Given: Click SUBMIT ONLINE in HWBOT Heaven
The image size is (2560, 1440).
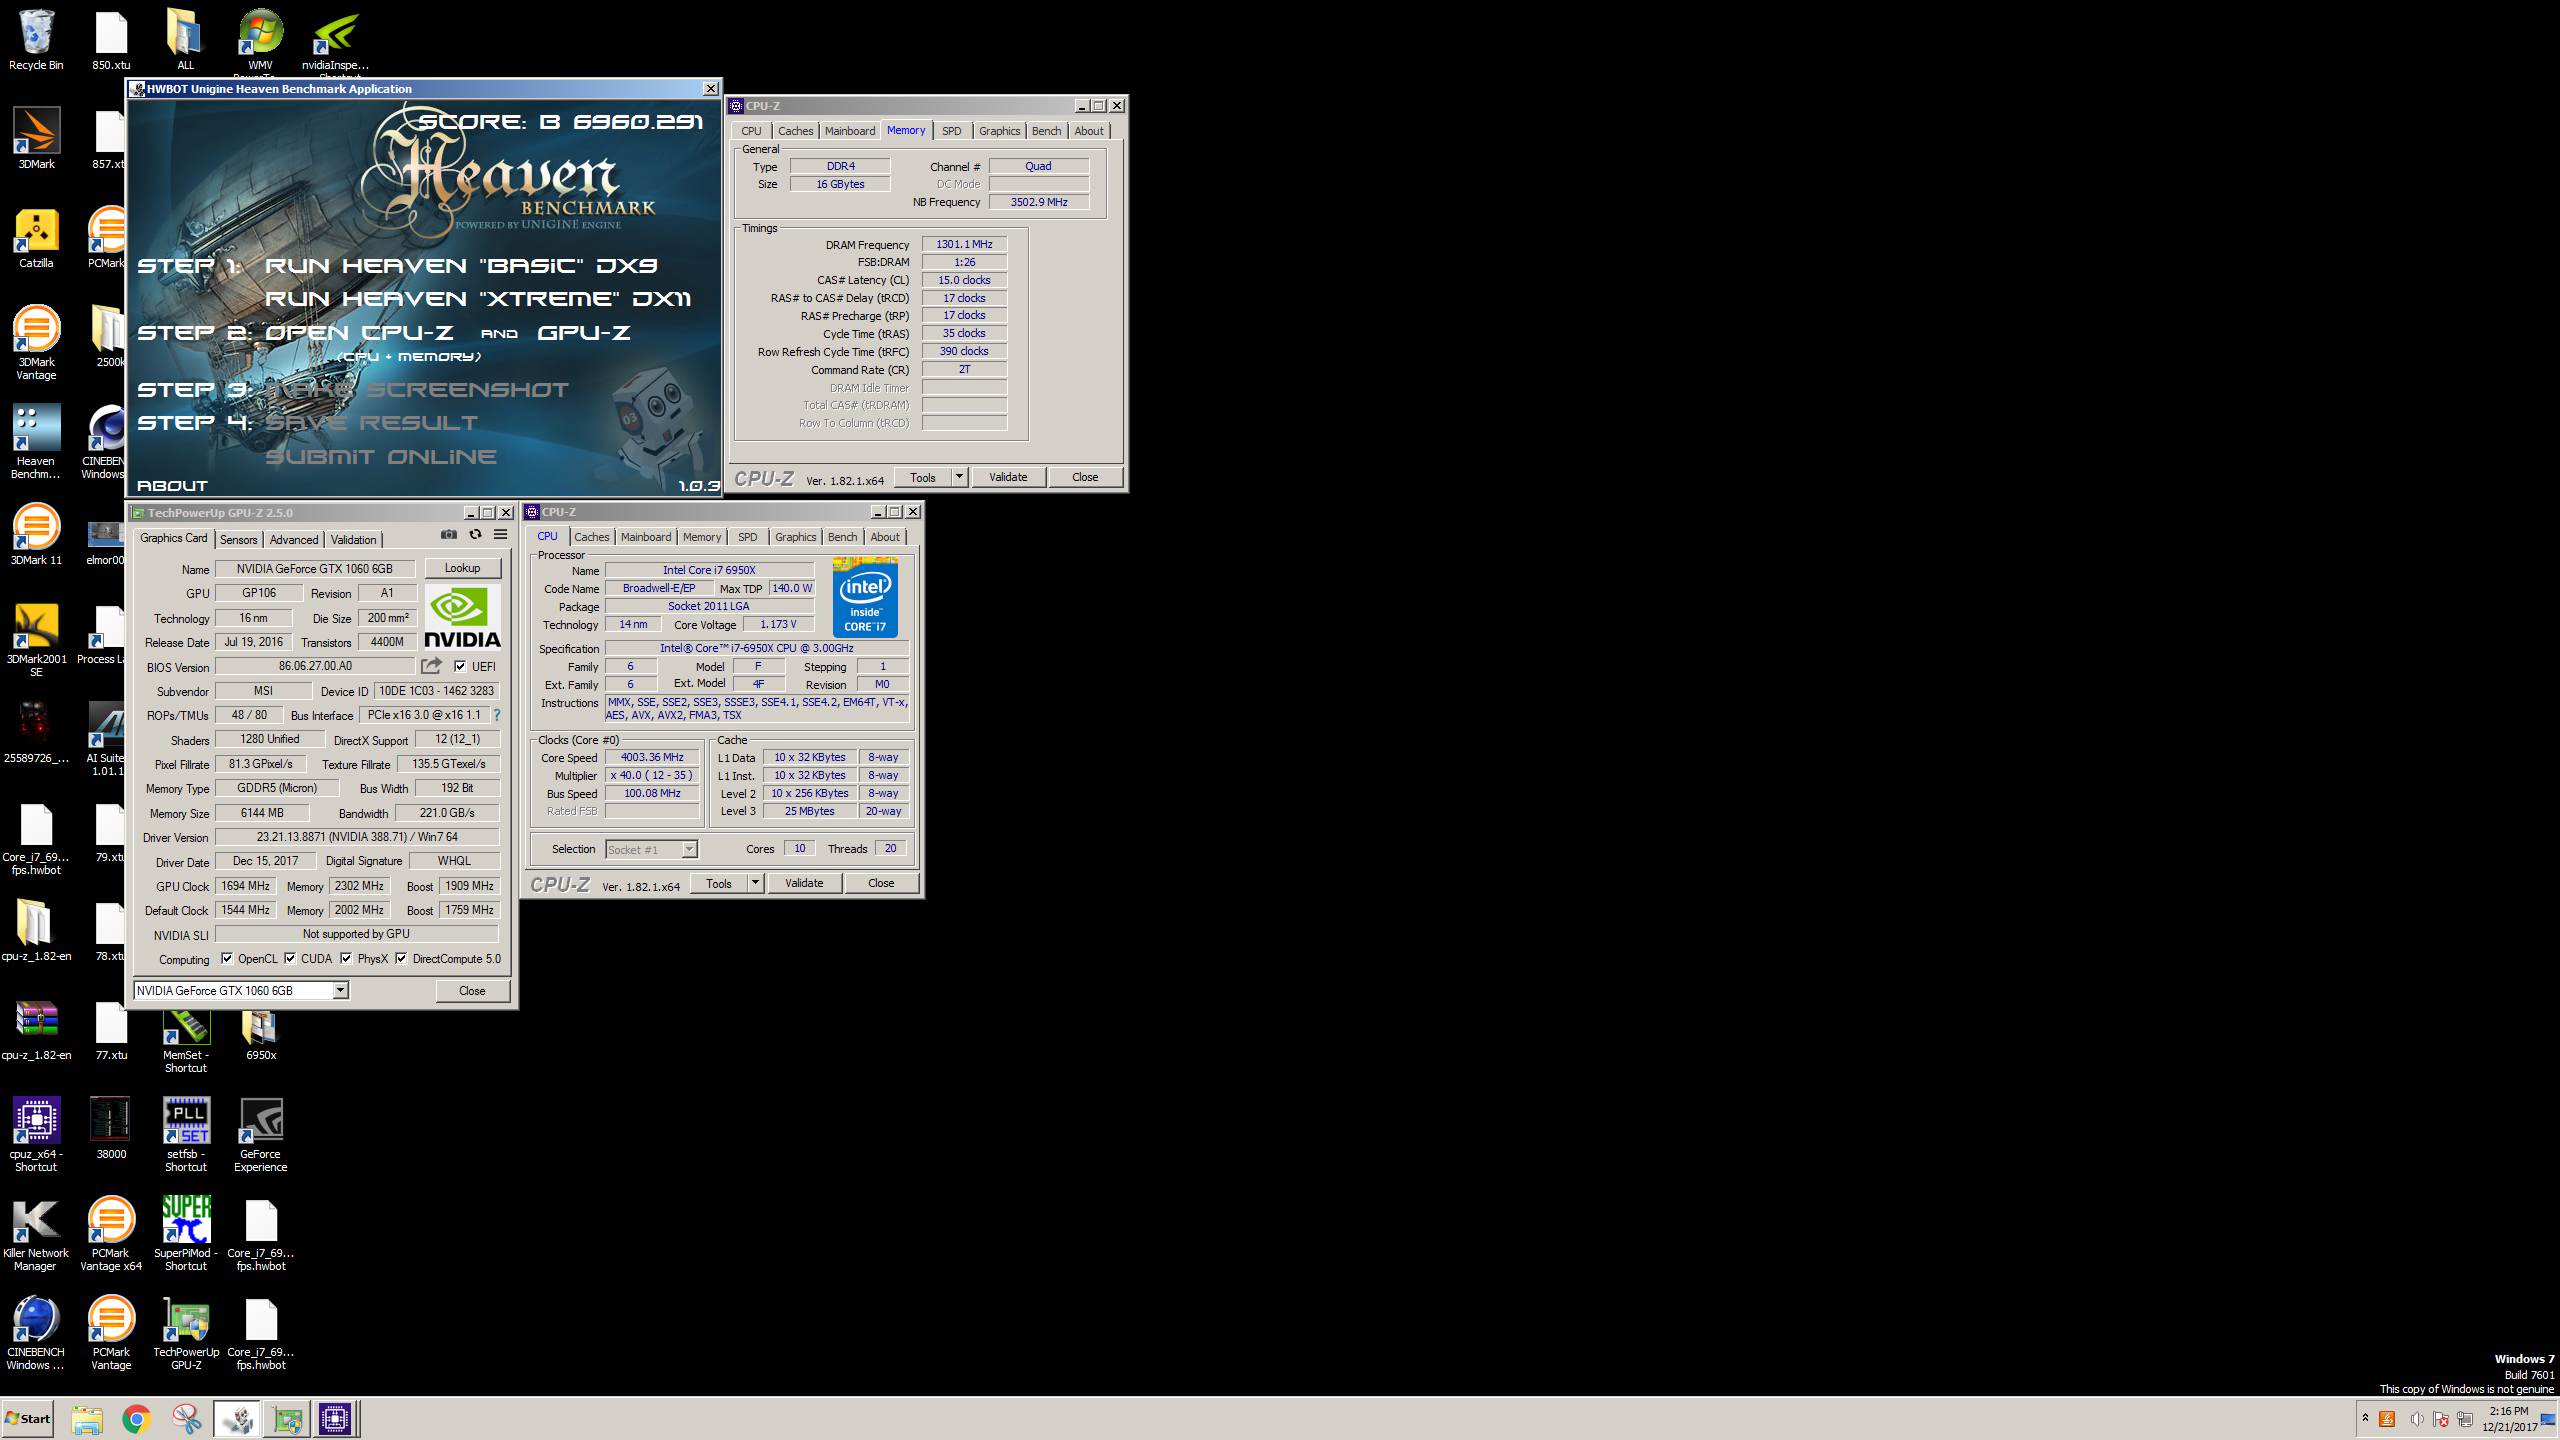Looking at the screenshot, I should click(381, 456).
